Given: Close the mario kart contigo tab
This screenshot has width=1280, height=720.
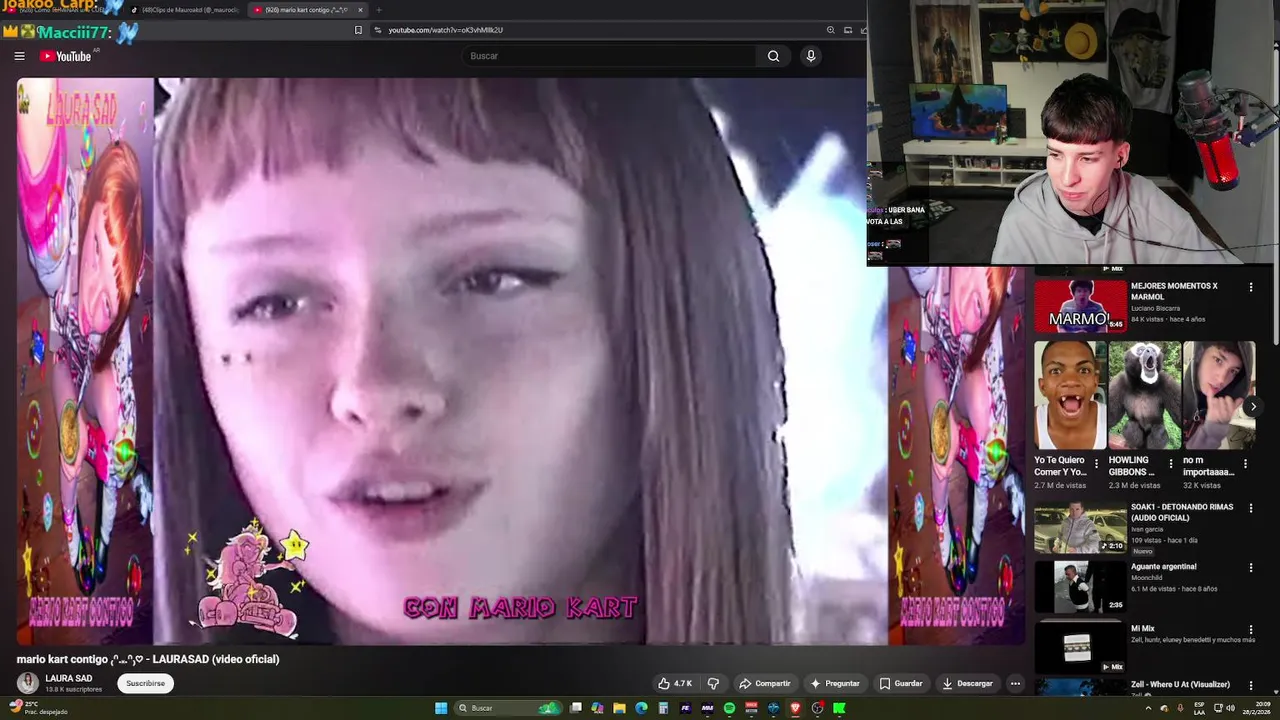Looking at the screenshot, I should click(x=360, y=10).
